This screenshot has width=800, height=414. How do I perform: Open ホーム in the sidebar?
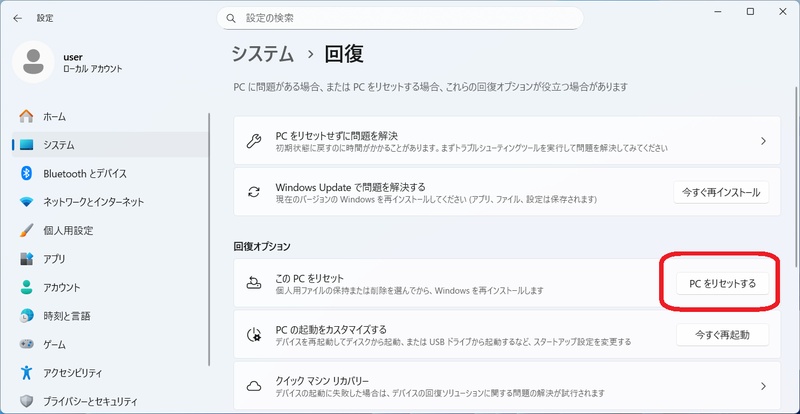tap(110, 116)
